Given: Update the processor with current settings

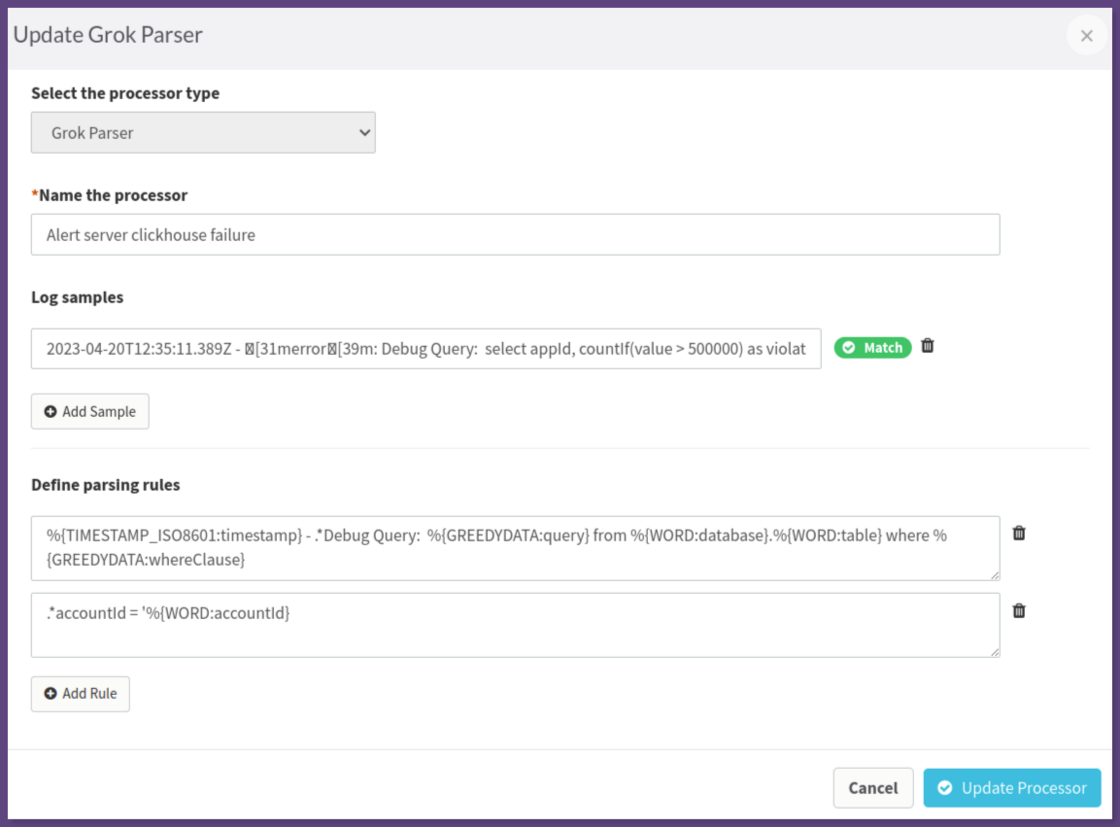Looking at the screenshot, I should (1012, 788).
